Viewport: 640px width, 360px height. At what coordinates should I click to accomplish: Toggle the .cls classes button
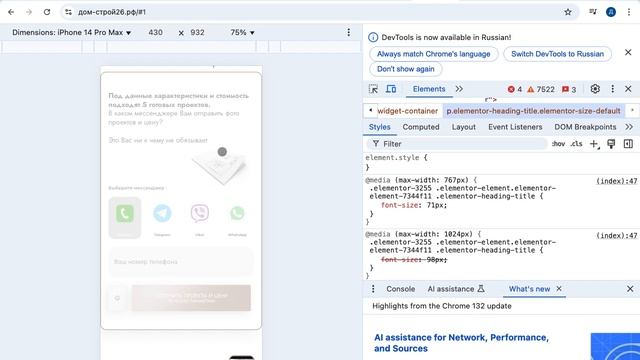[576, 144]
